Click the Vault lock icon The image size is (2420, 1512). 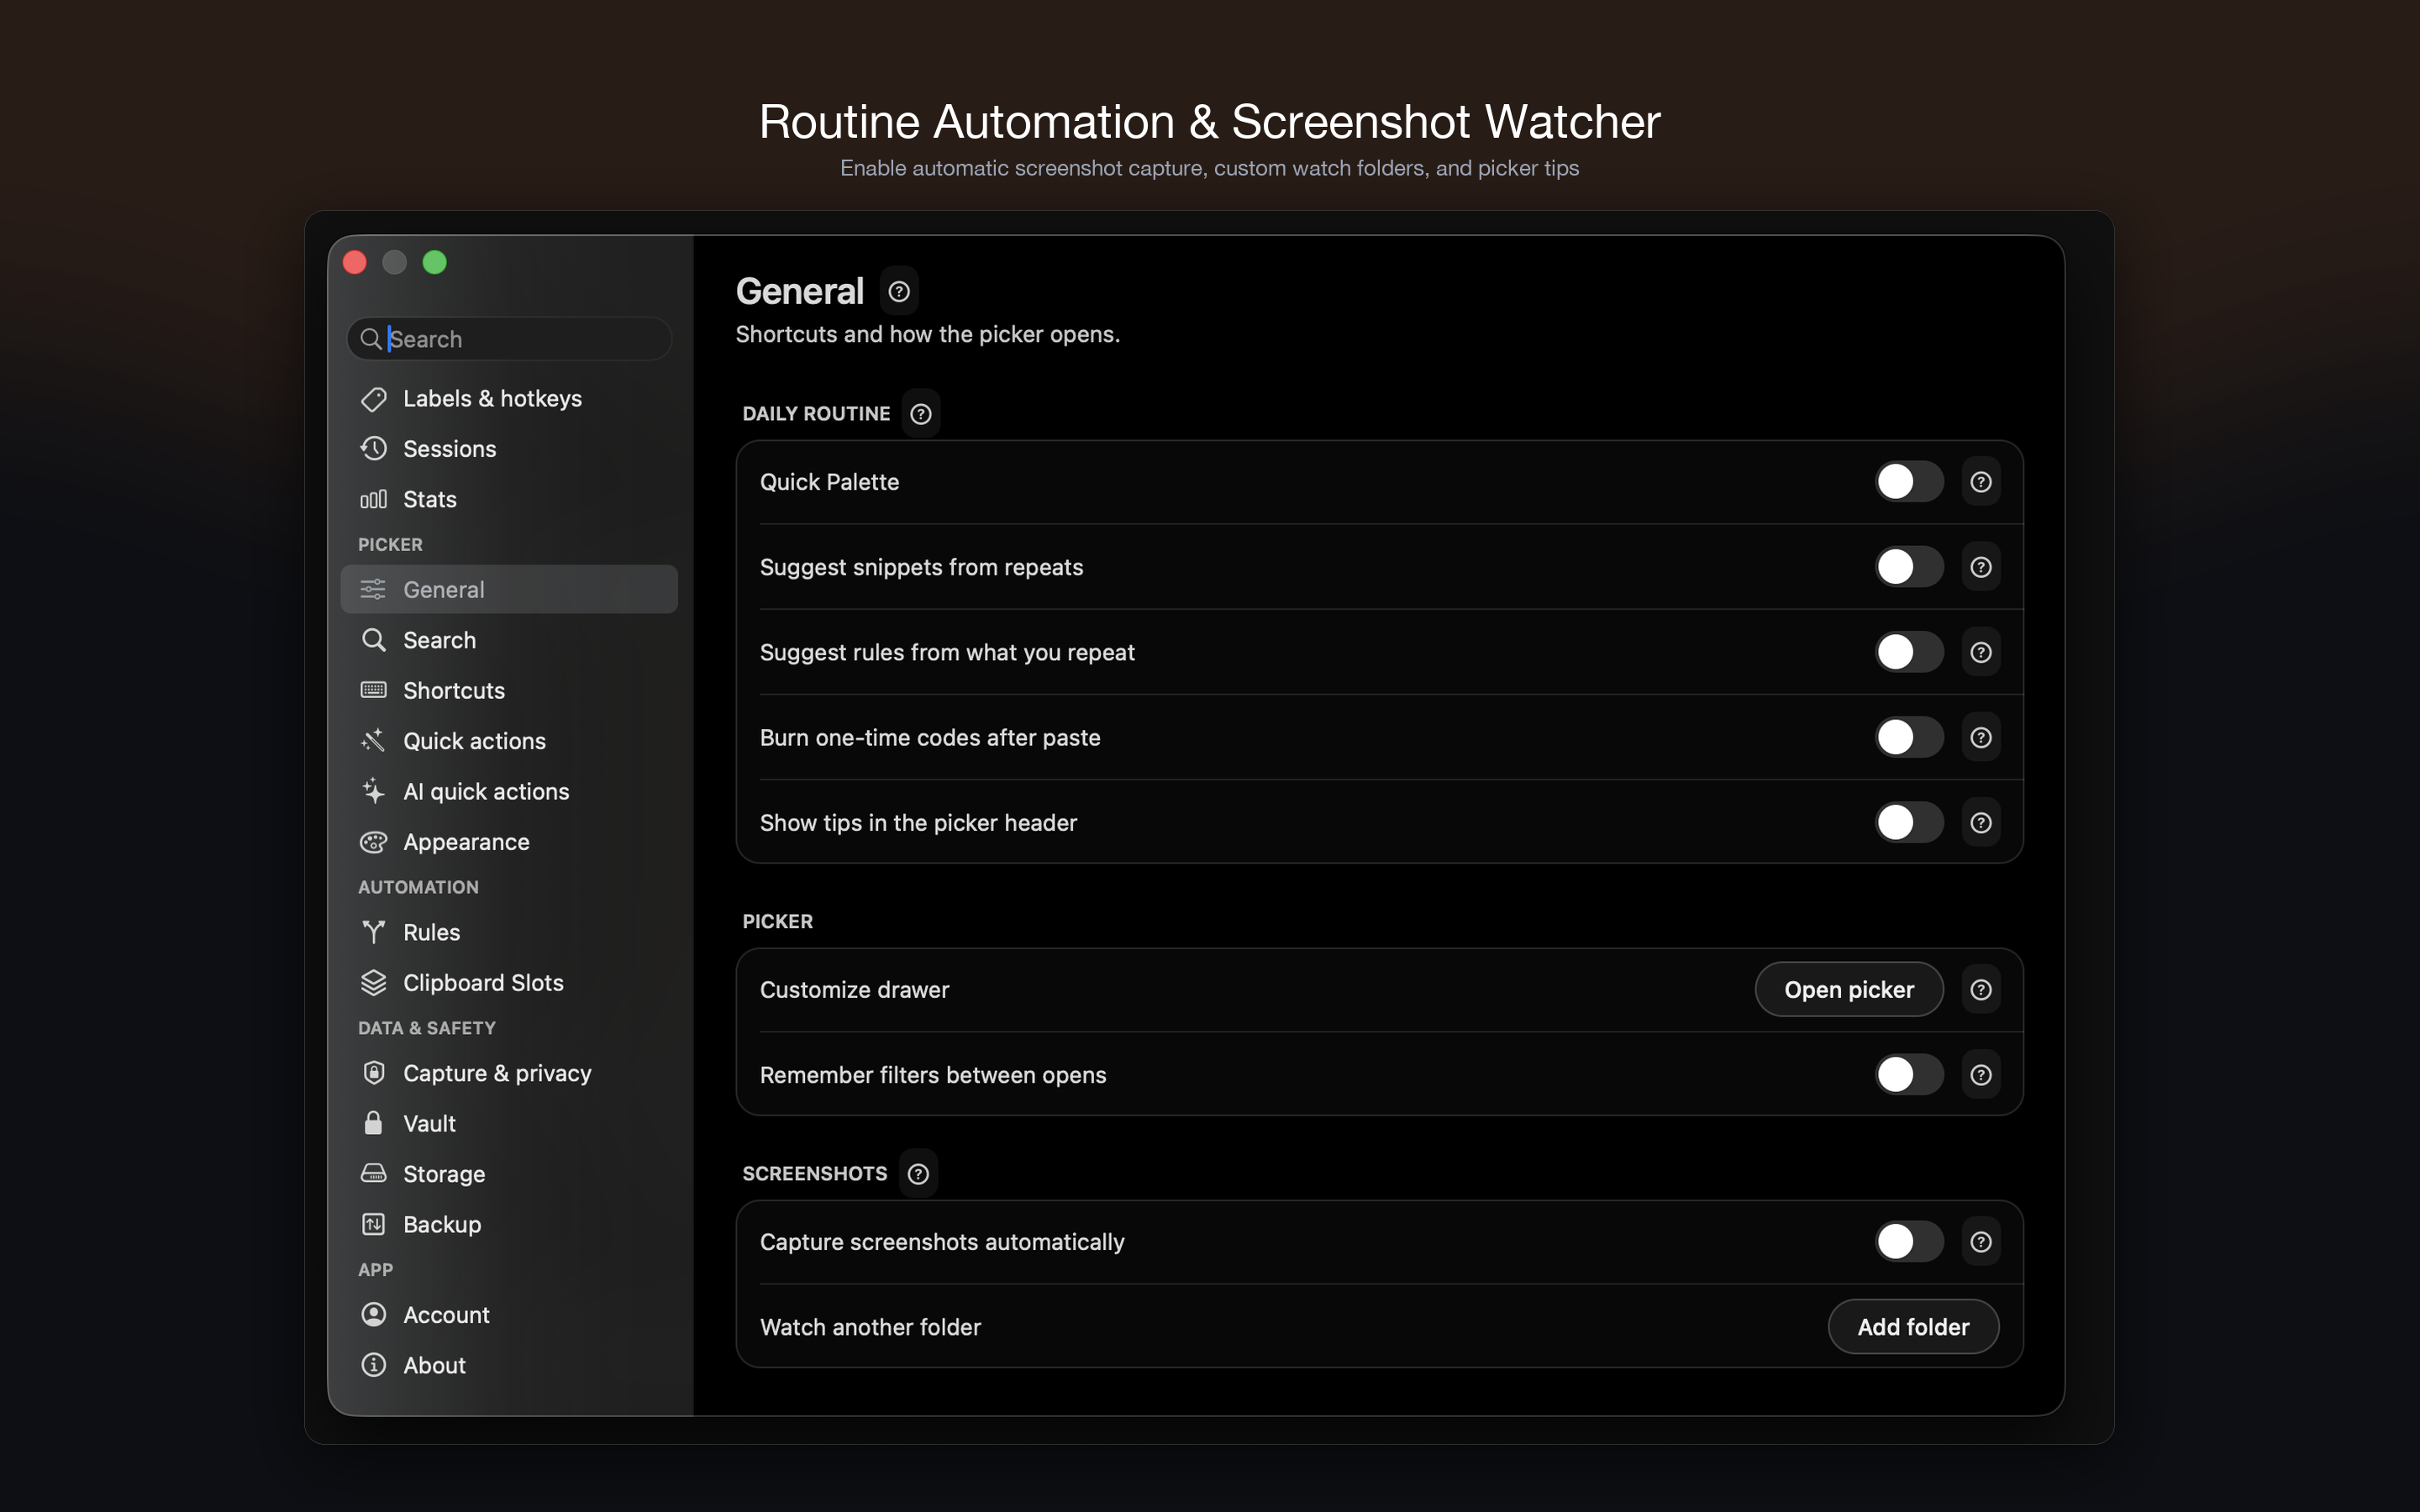[x=373, y=1123]
